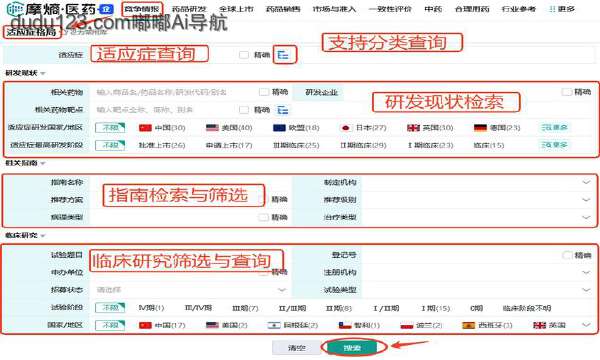
Task: Check the 精确 box for 登记号 field
Action: point(567,255)
